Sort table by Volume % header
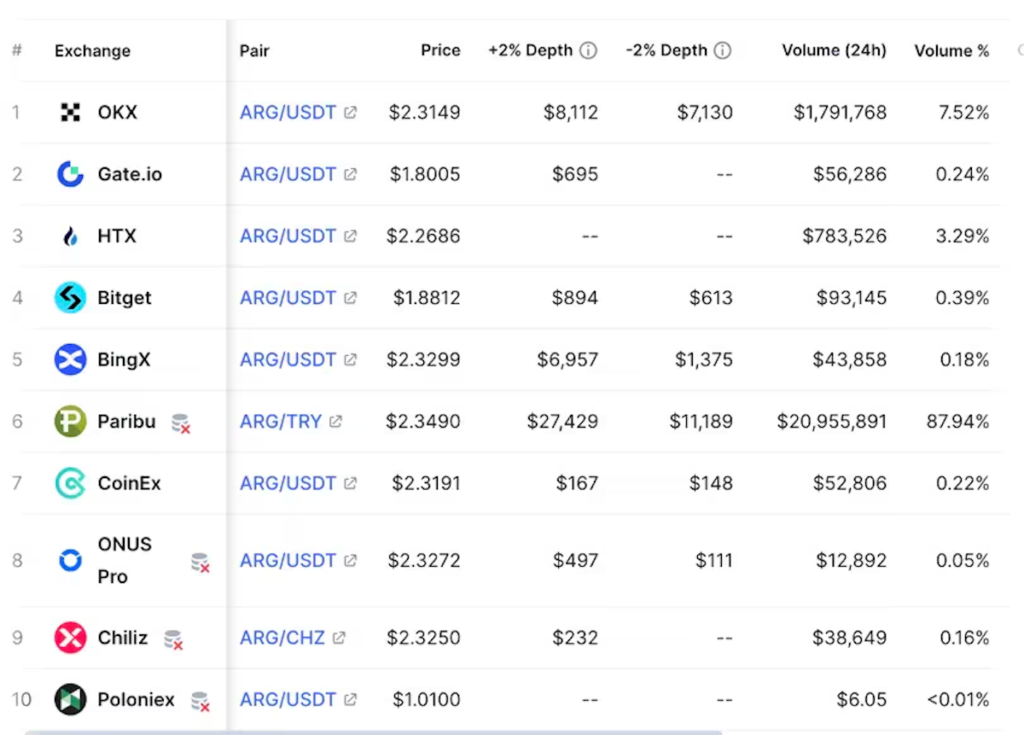1024x735 pixels. (952, 50)
